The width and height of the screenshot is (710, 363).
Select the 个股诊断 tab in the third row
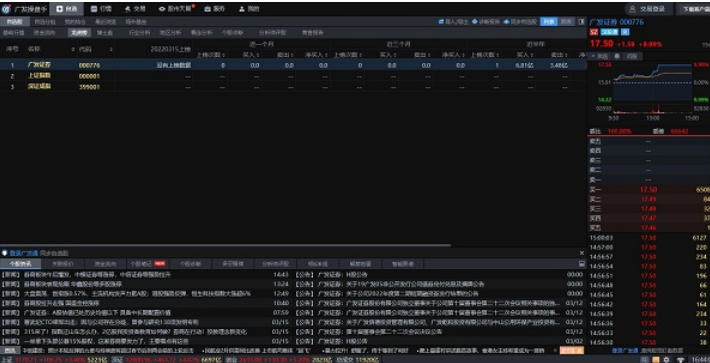click(232, 33)
